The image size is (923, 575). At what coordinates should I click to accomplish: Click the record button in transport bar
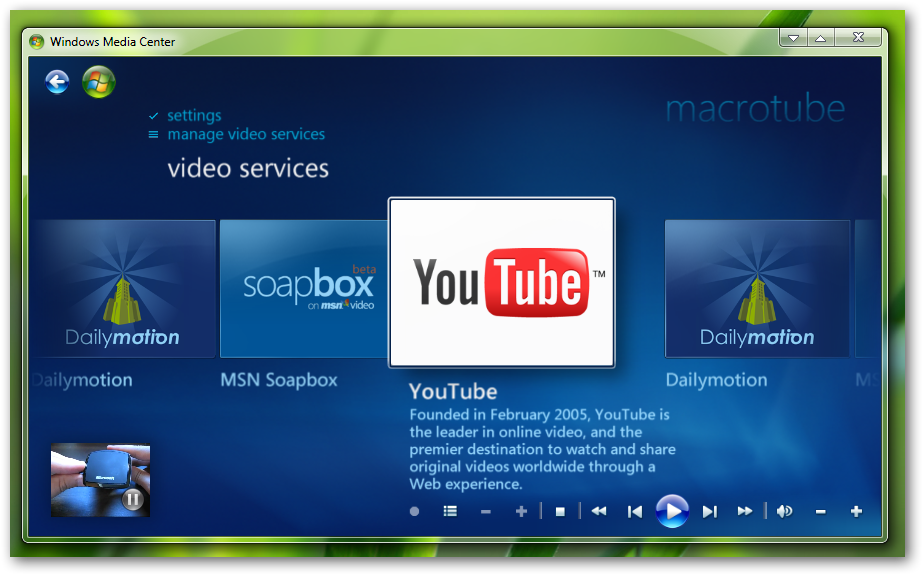[x=414, y=511]
